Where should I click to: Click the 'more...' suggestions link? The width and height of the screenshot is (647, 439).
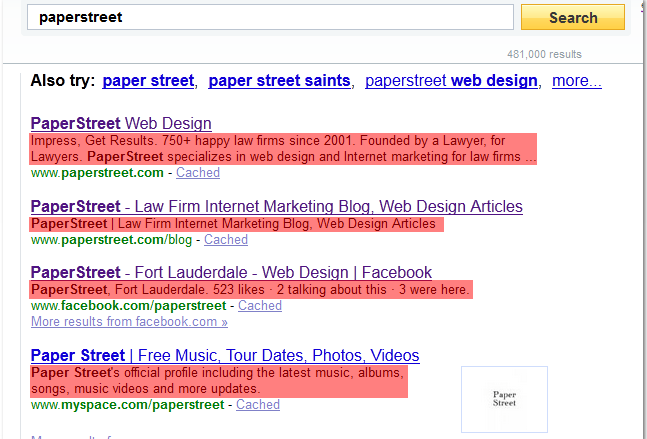[x=577, y=80]
